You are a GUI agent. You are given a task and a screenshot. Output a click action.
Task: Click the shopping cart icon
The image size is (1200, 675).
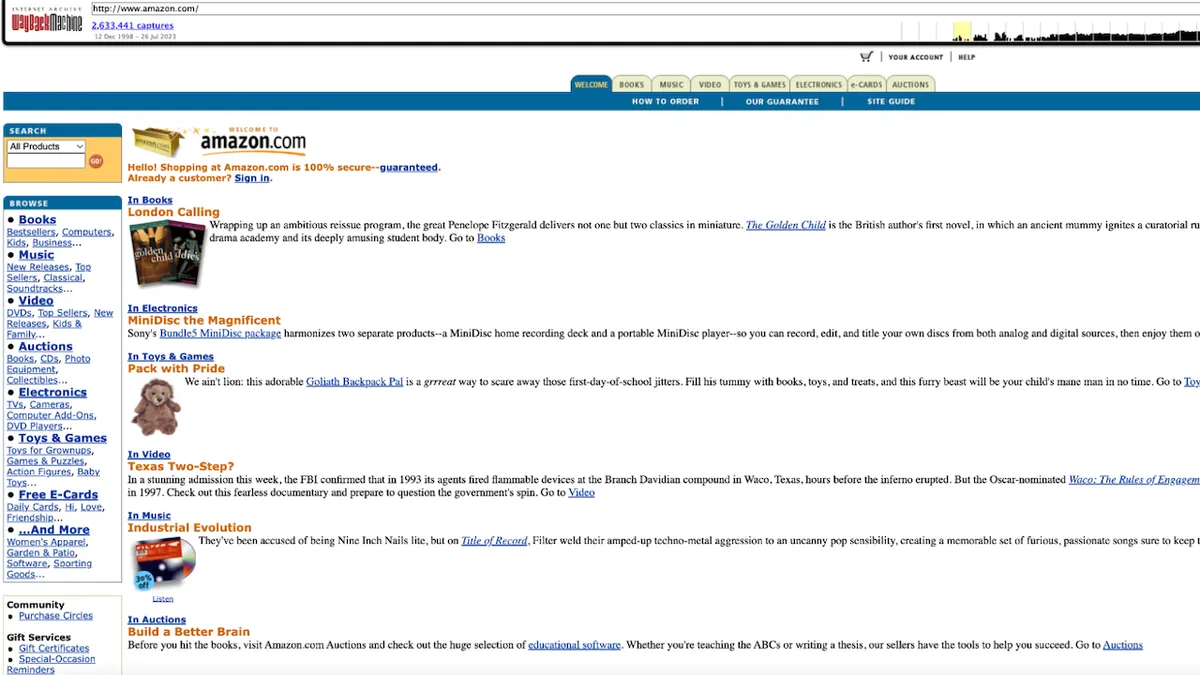coord(866,57)
